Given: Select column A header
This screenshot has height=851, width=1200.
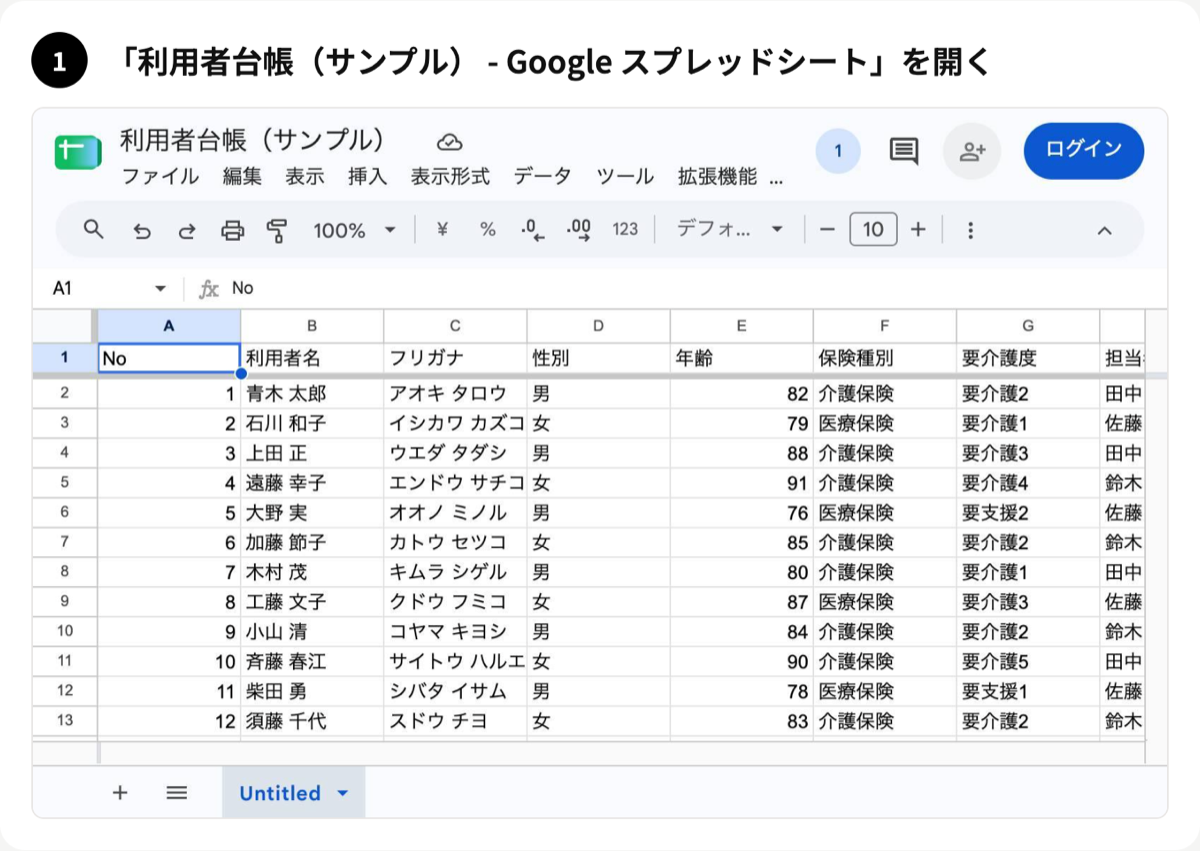Looking at the screenshot, I should [x=169, y=325].
